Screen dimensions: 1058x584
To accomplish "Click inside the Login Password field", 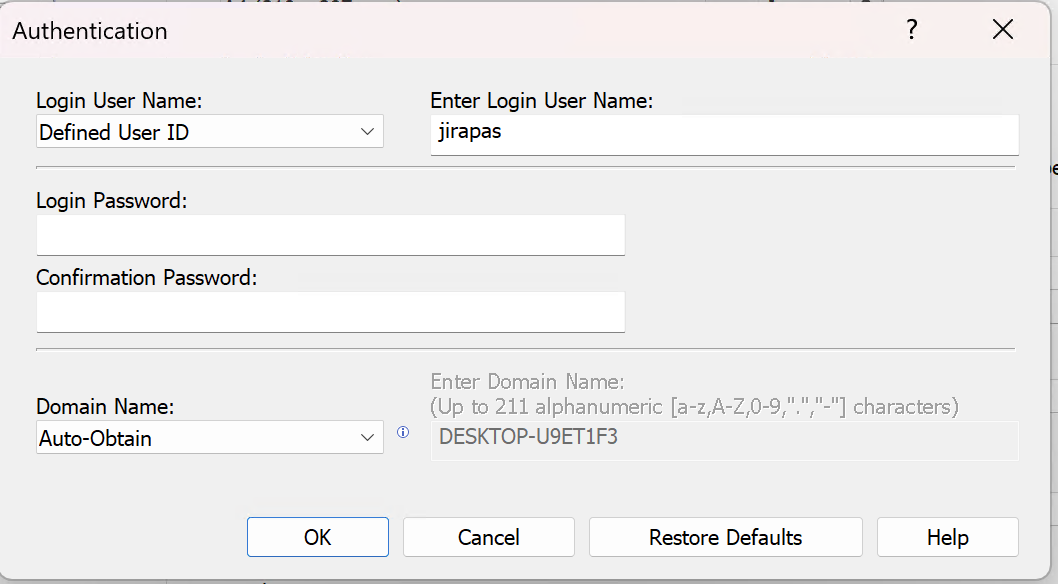I will point(330,234).
